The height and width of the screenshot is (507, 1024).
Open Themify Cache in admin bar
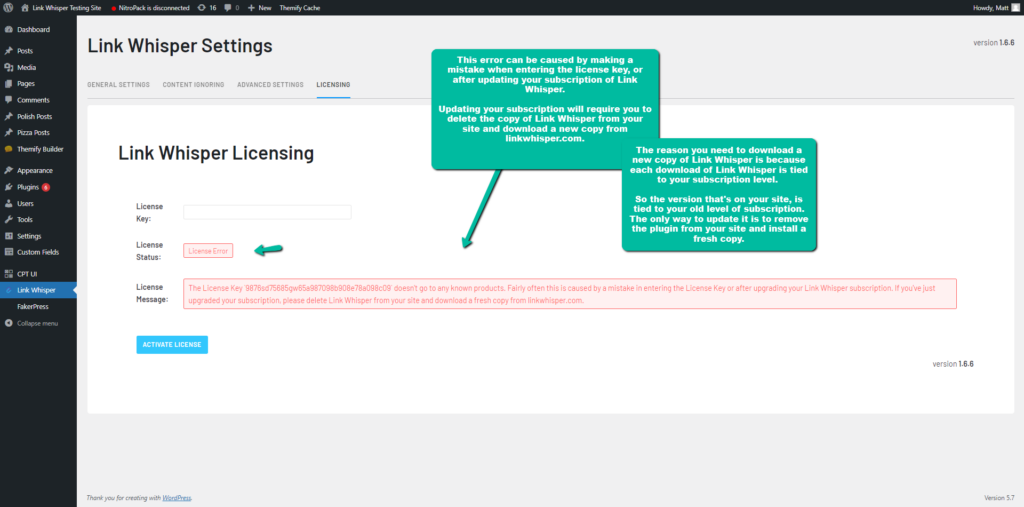300,8
